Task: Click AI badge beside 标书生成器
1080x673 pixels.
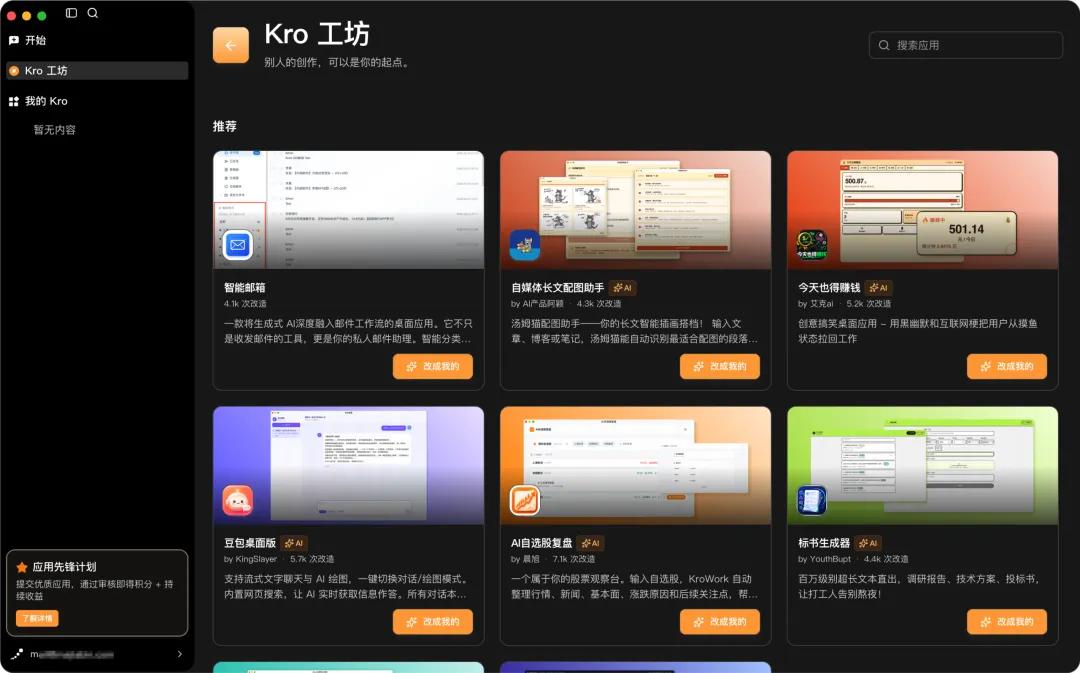Action: tap(868, 543)
